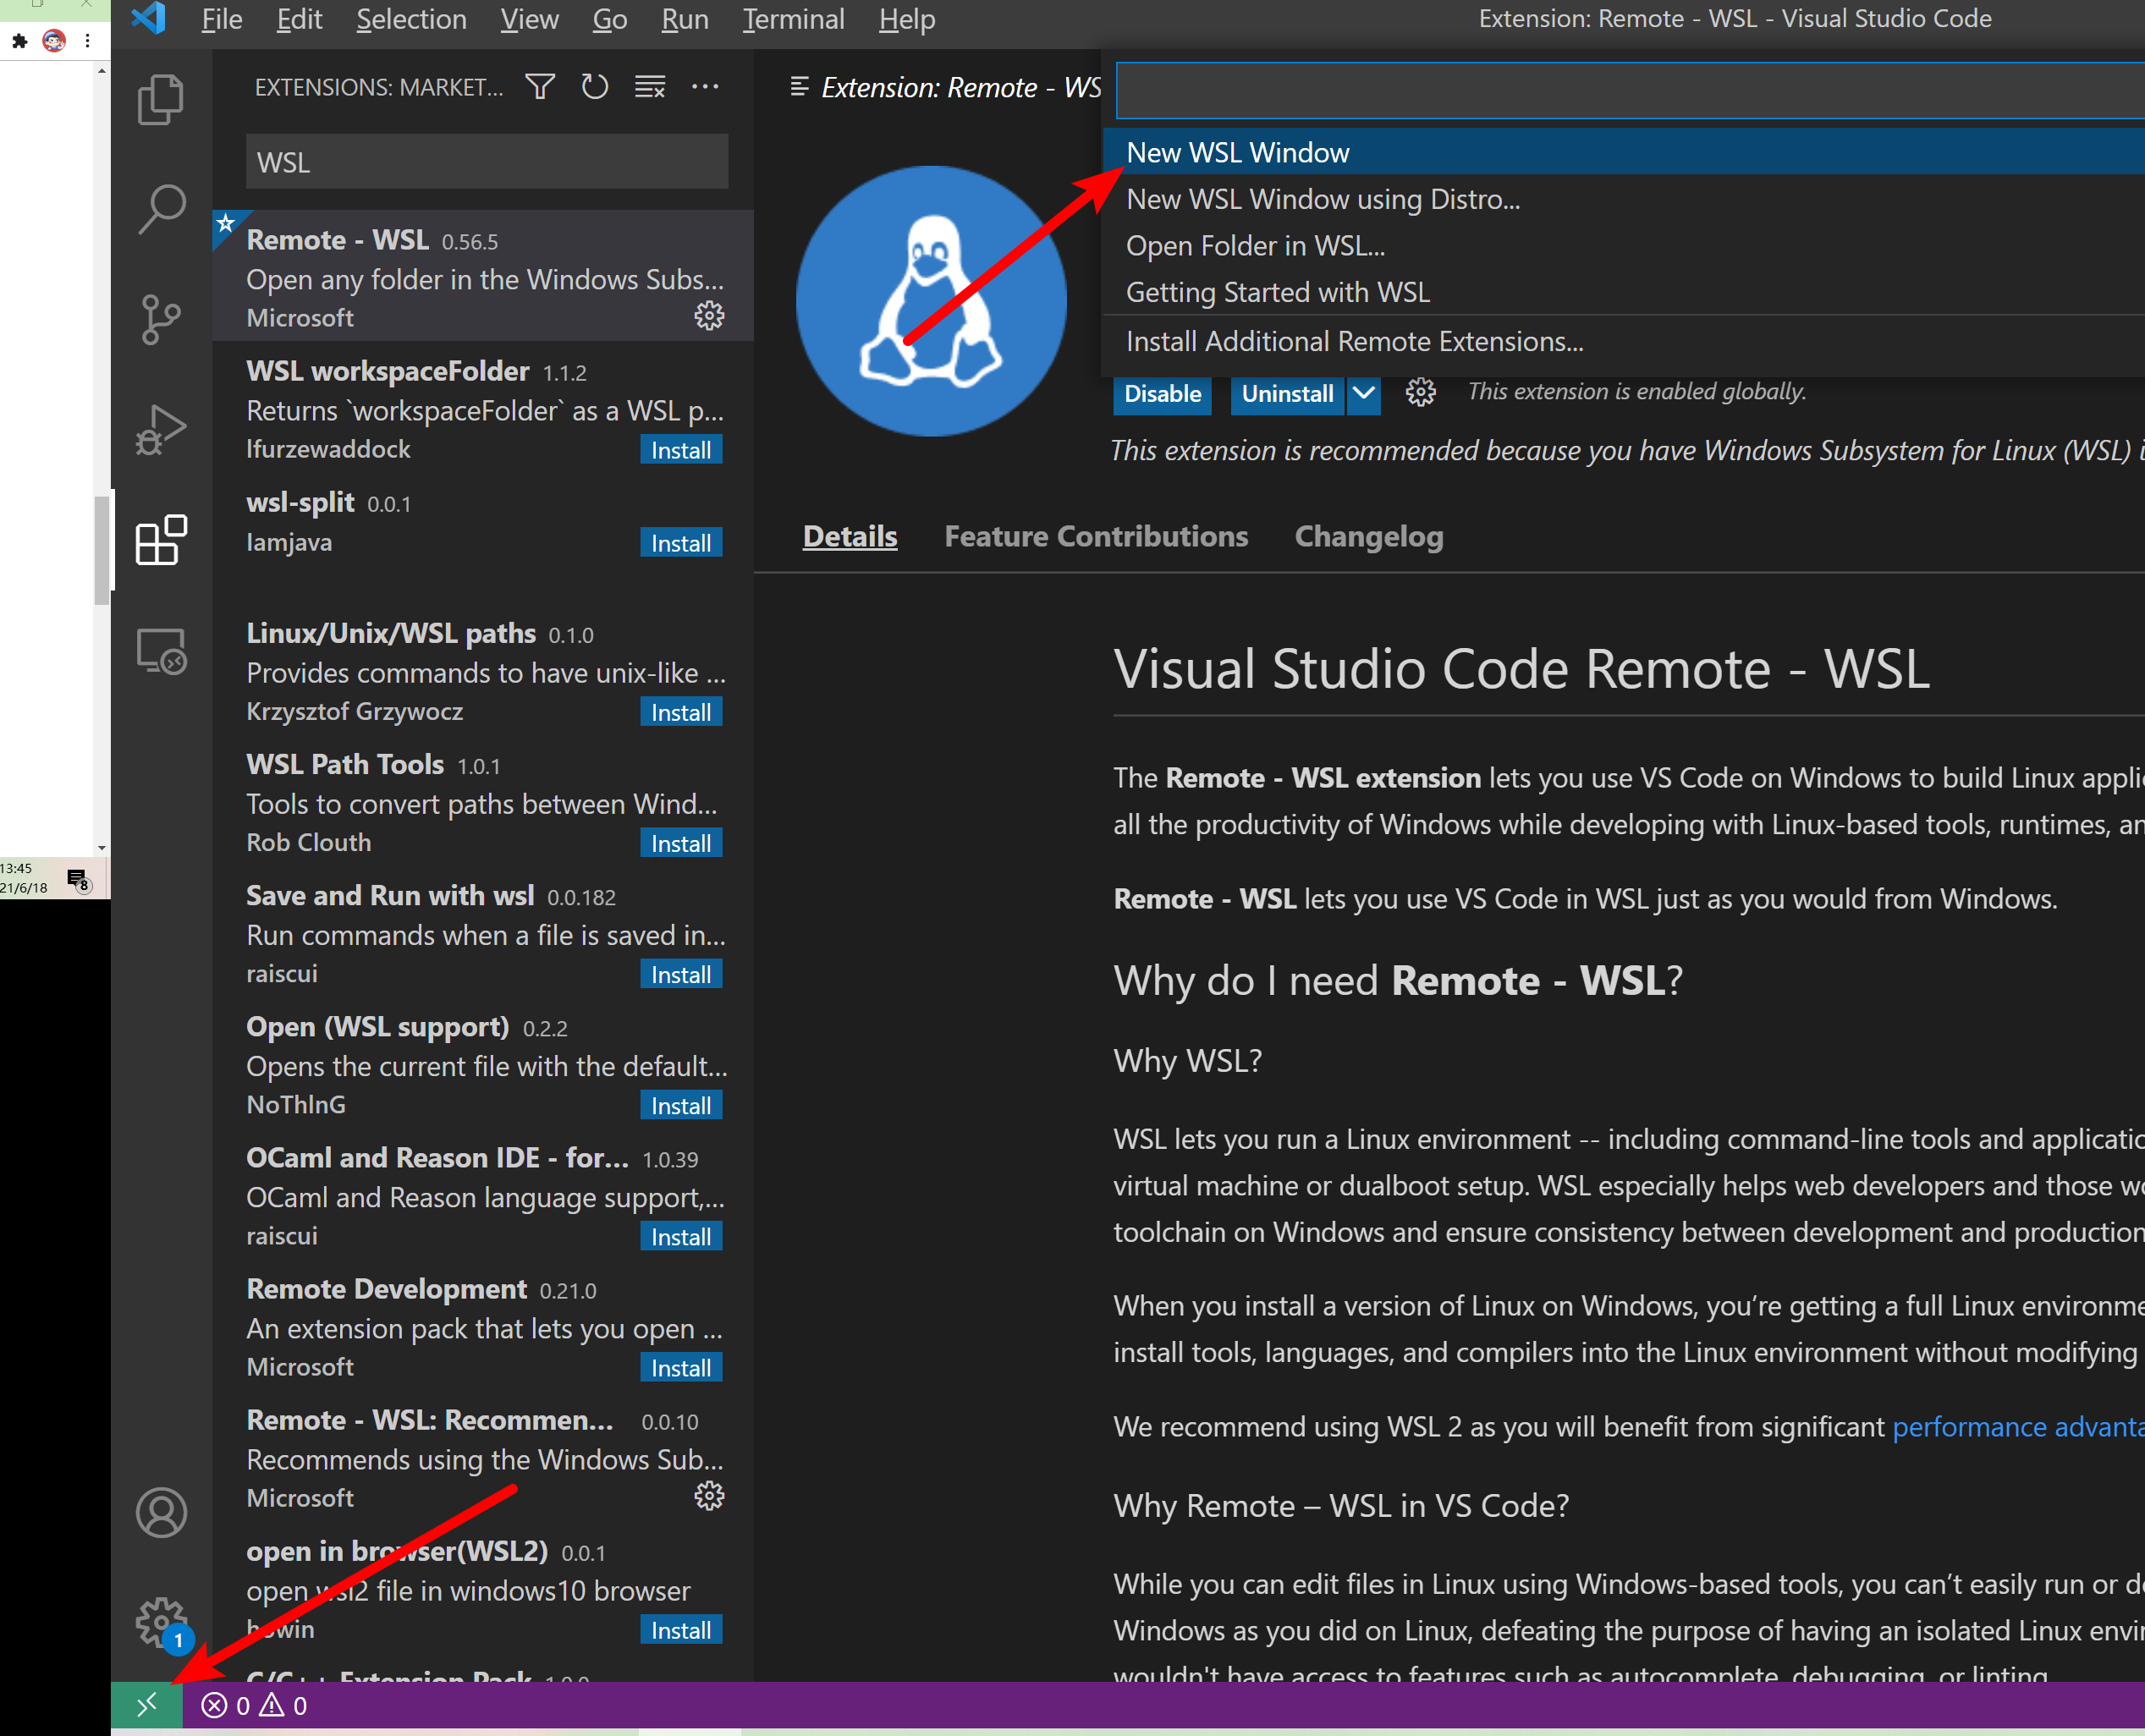
Task: Open the More Actions ellipsis in Extensions panel
Action: coord(705,87)
